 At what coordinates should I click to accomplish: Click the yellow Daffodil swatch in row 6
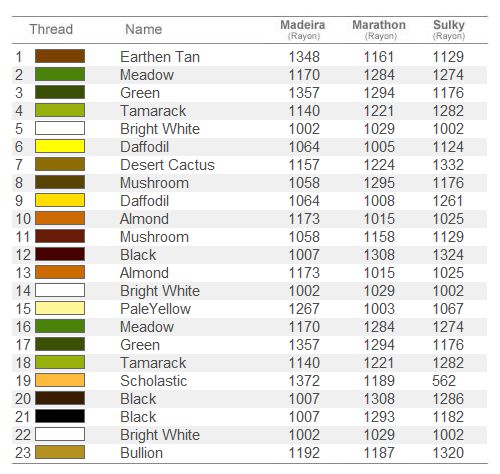coord(60,146)
